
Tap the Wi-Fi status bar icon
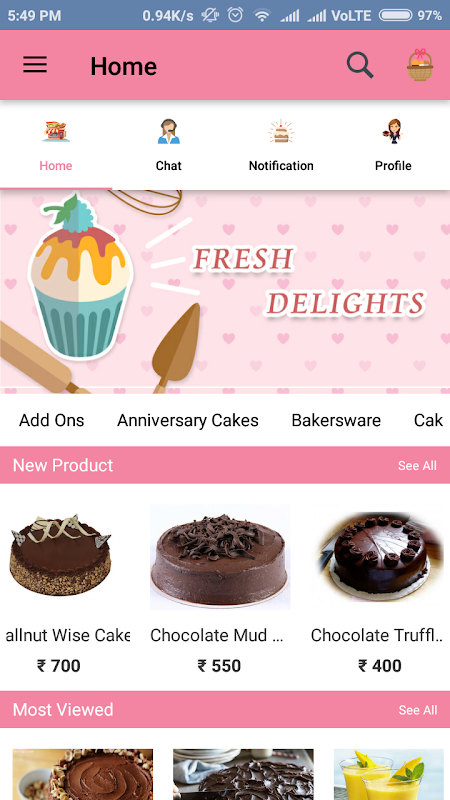[x=262, y=15]
